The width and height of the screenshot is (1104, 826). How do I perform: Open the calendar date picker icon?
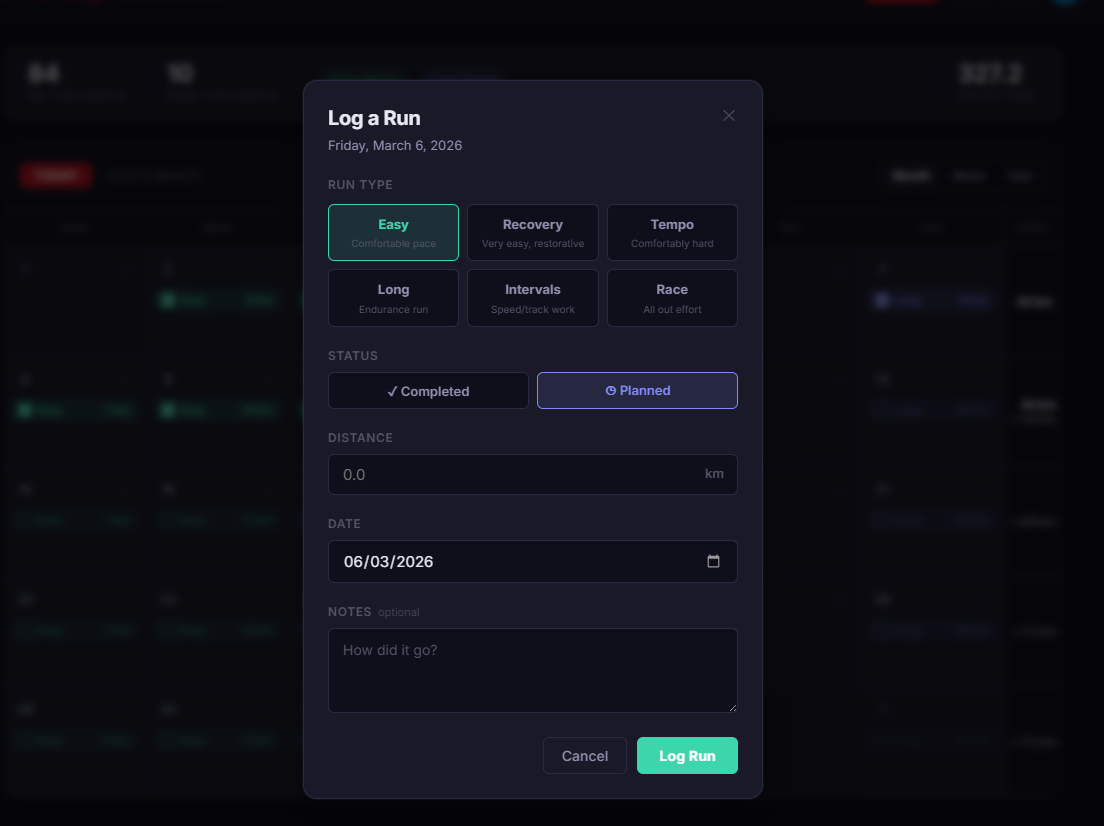pyautogui.click(x=713, y=561)
